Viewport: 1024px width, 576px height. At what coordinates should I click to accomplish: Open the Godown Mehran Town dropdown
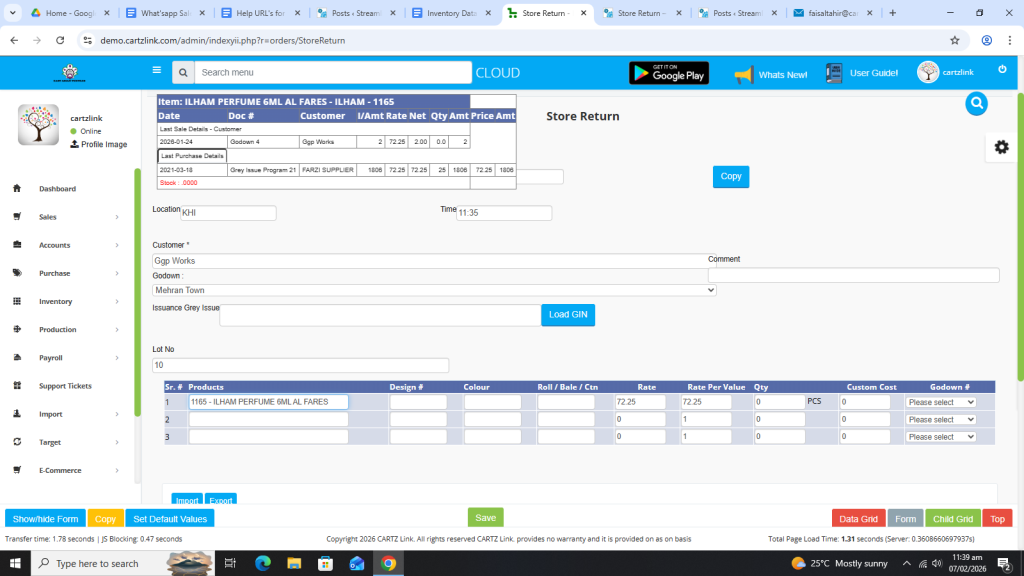coord(434,290)
